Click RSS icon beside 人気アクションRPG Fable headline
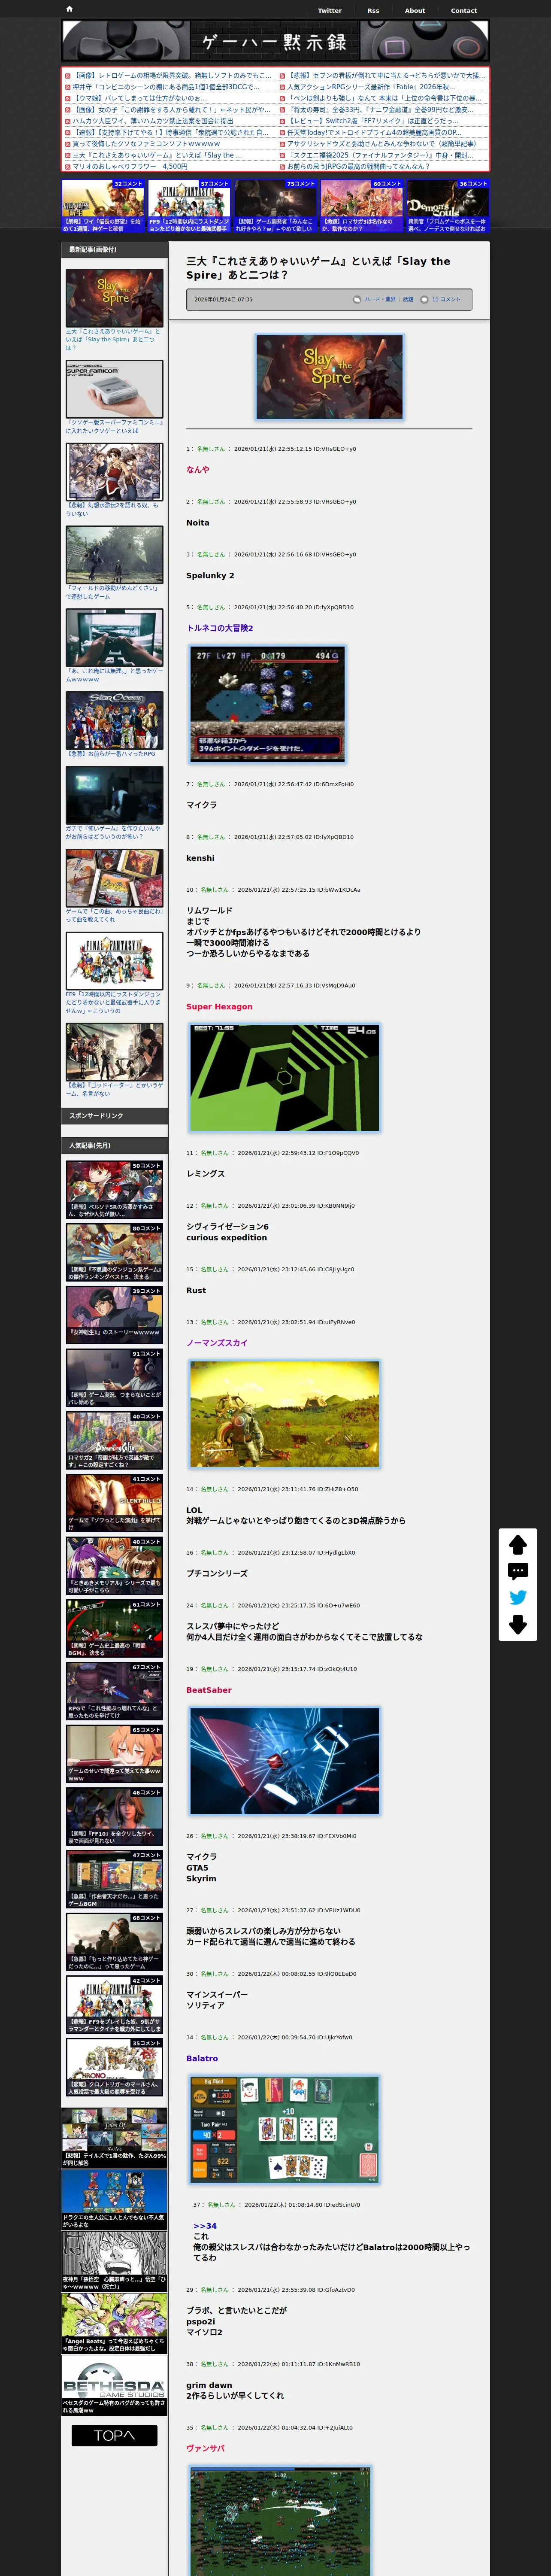 point(282,87)
